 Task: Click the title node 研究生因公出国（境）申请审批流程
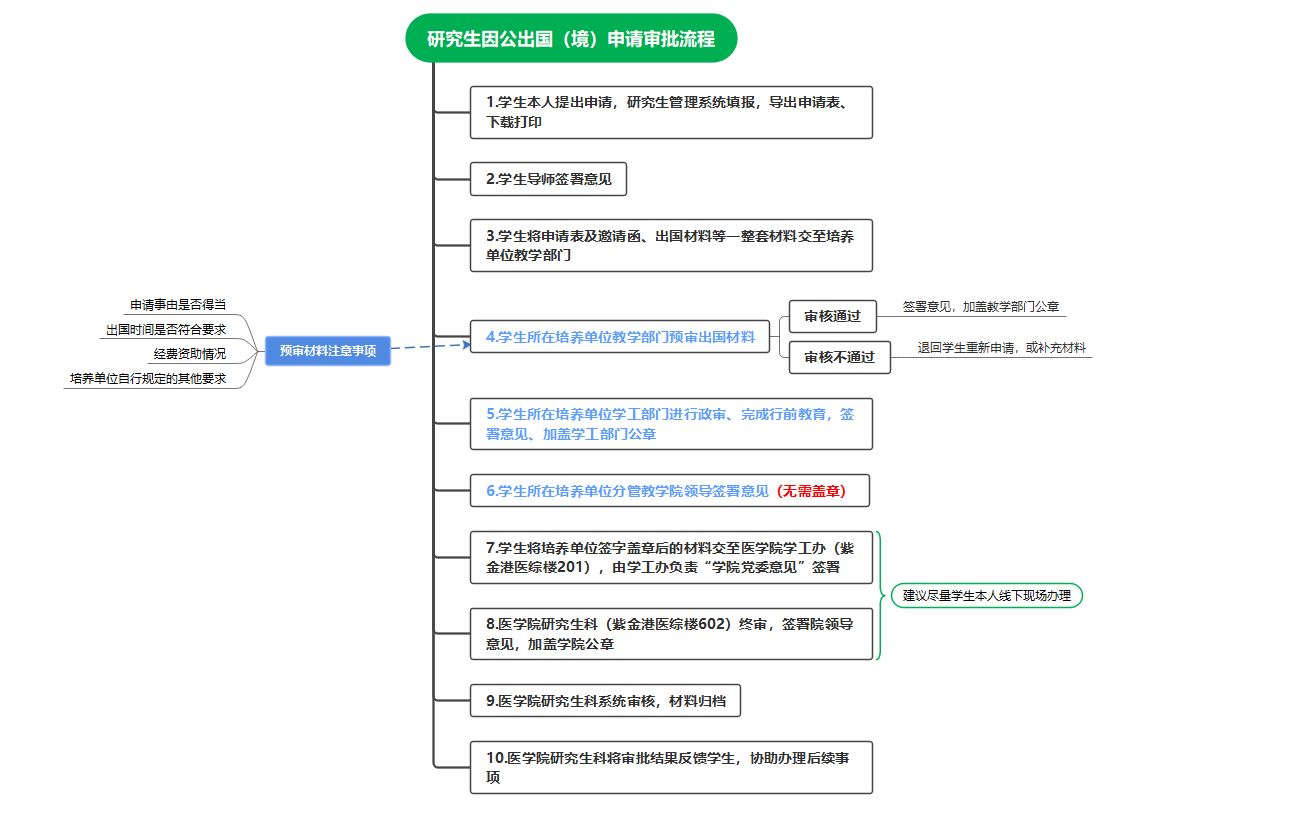pyautogui.click(x=571, y=39)
